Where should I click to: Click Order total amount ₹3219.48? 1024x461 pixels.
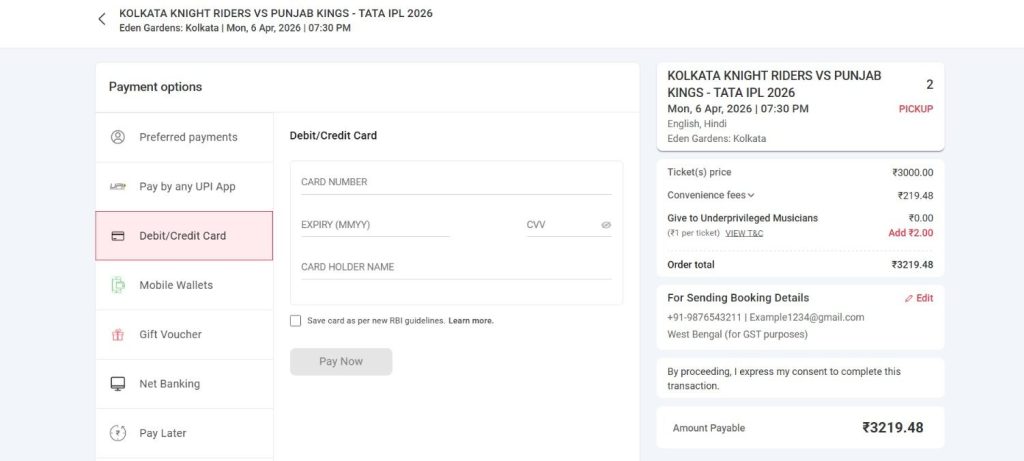coord(912,265)
